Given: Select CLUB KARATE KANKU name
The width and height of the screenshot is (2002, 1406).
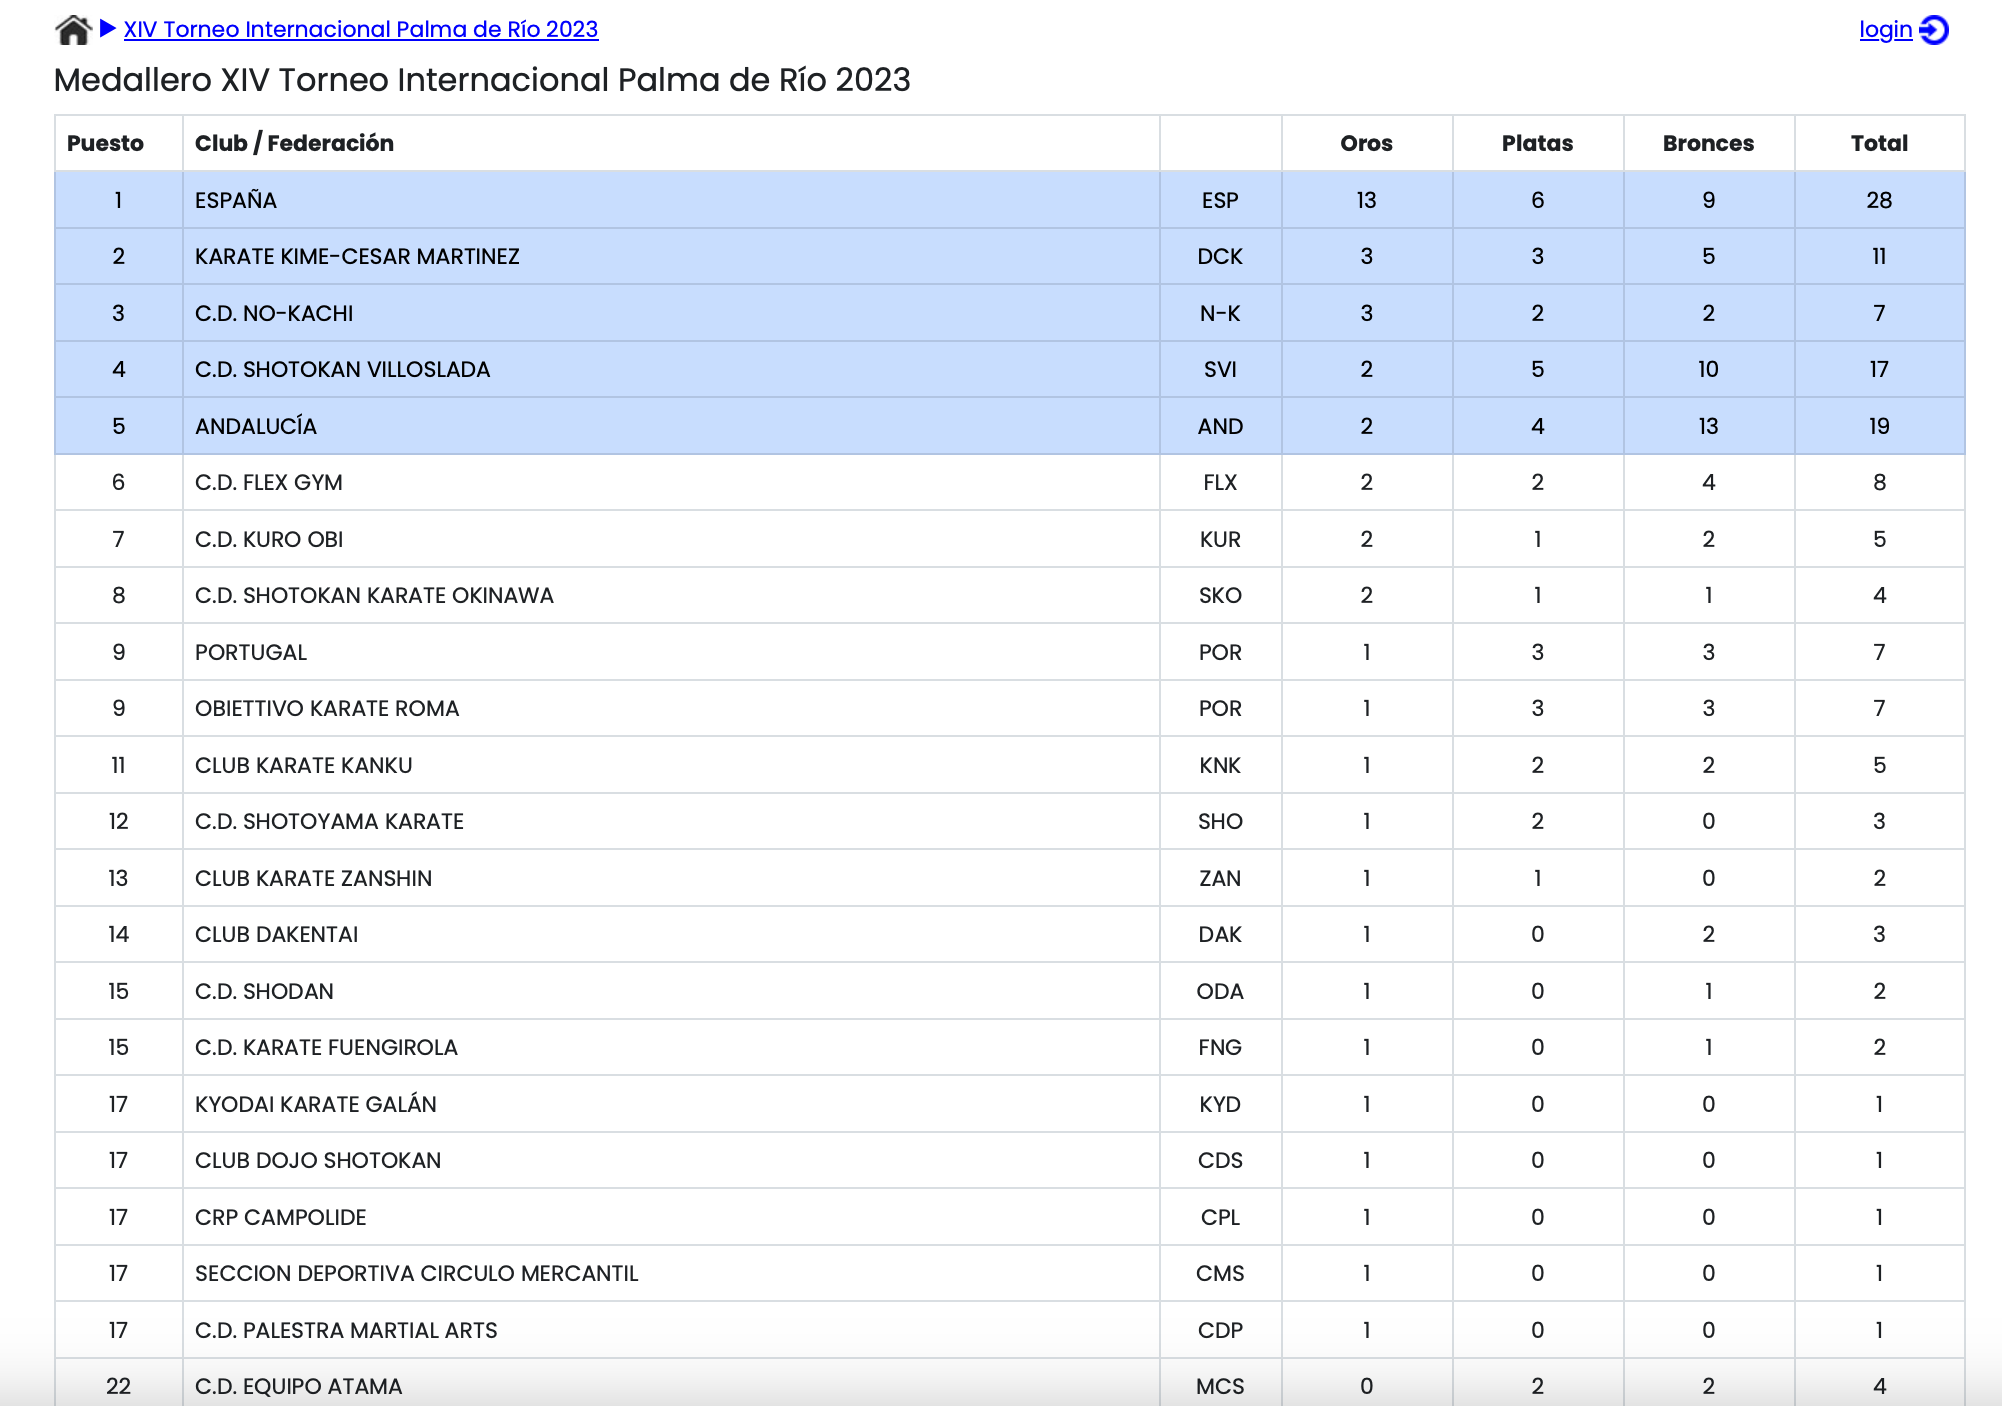Looking at the screenshot, I should click(x=304, y=765).
